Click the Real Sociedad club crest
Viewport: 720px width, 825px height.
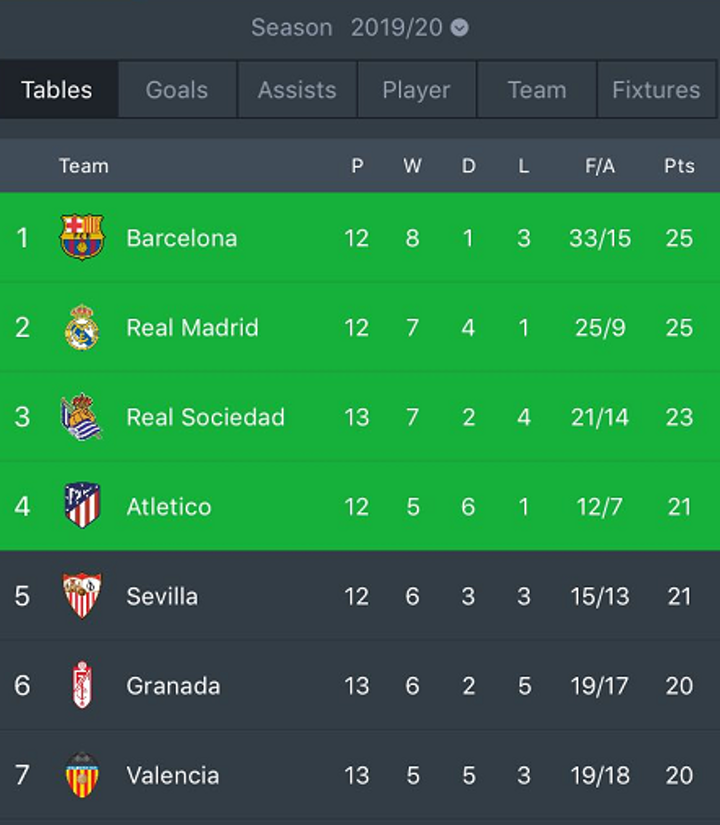pos(82,416)
